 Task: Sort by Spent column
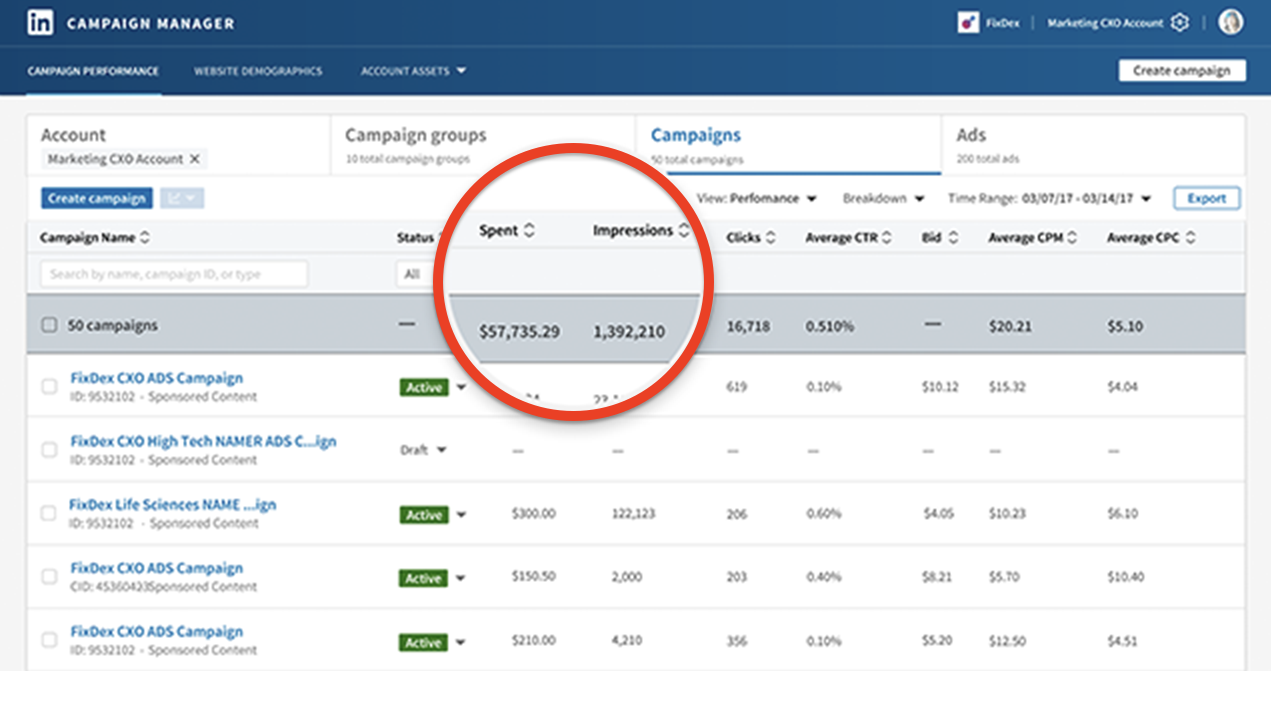coord(529,231)
